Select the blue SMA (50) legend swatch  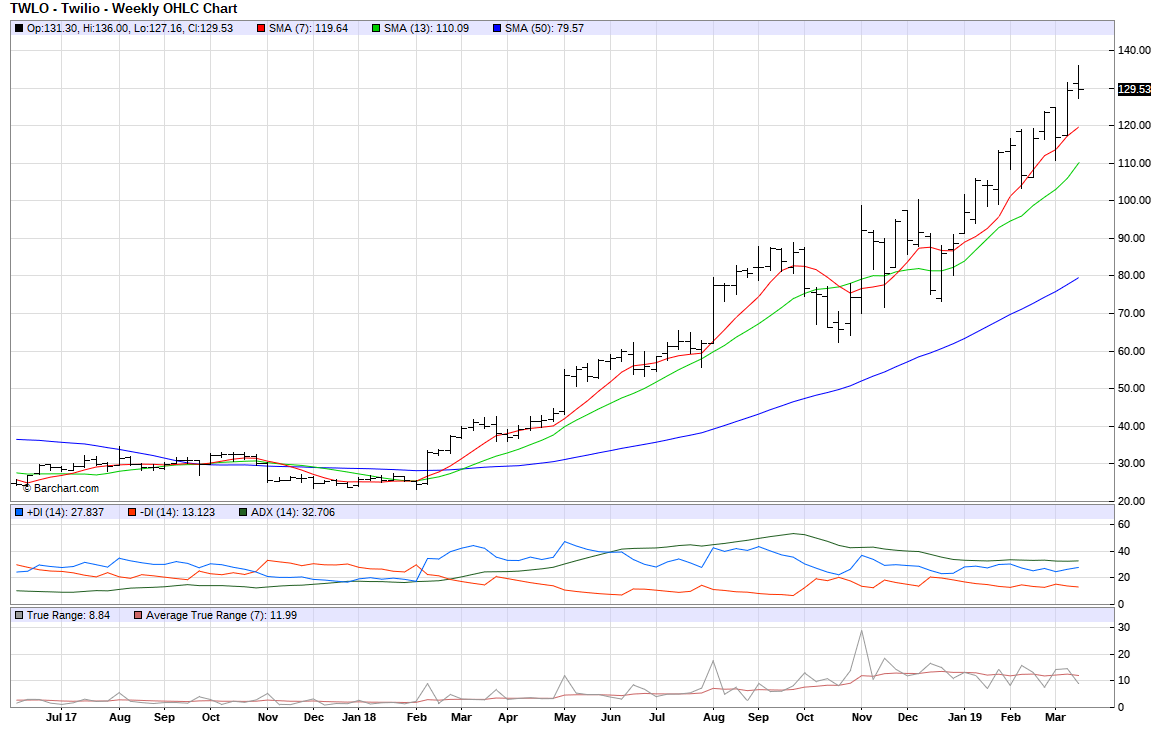tap(497, 29)
